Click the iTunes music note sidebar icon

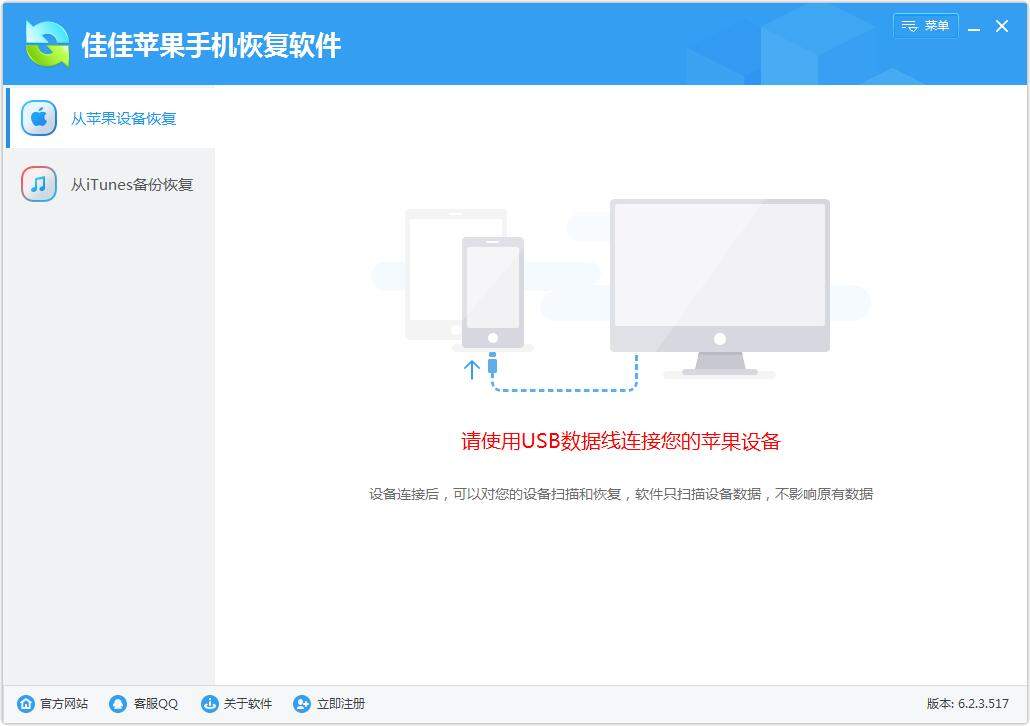tap(37, 184)
